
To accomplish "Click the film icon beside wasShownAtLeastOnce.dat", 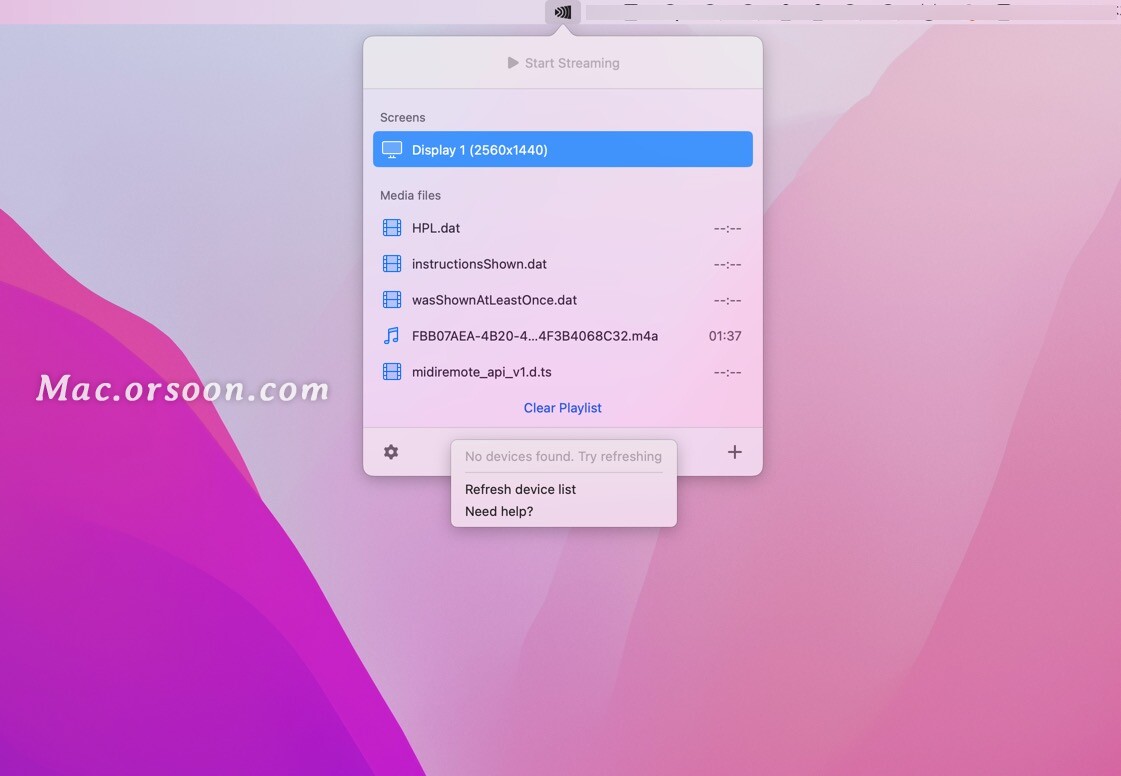I will point(391,299).
